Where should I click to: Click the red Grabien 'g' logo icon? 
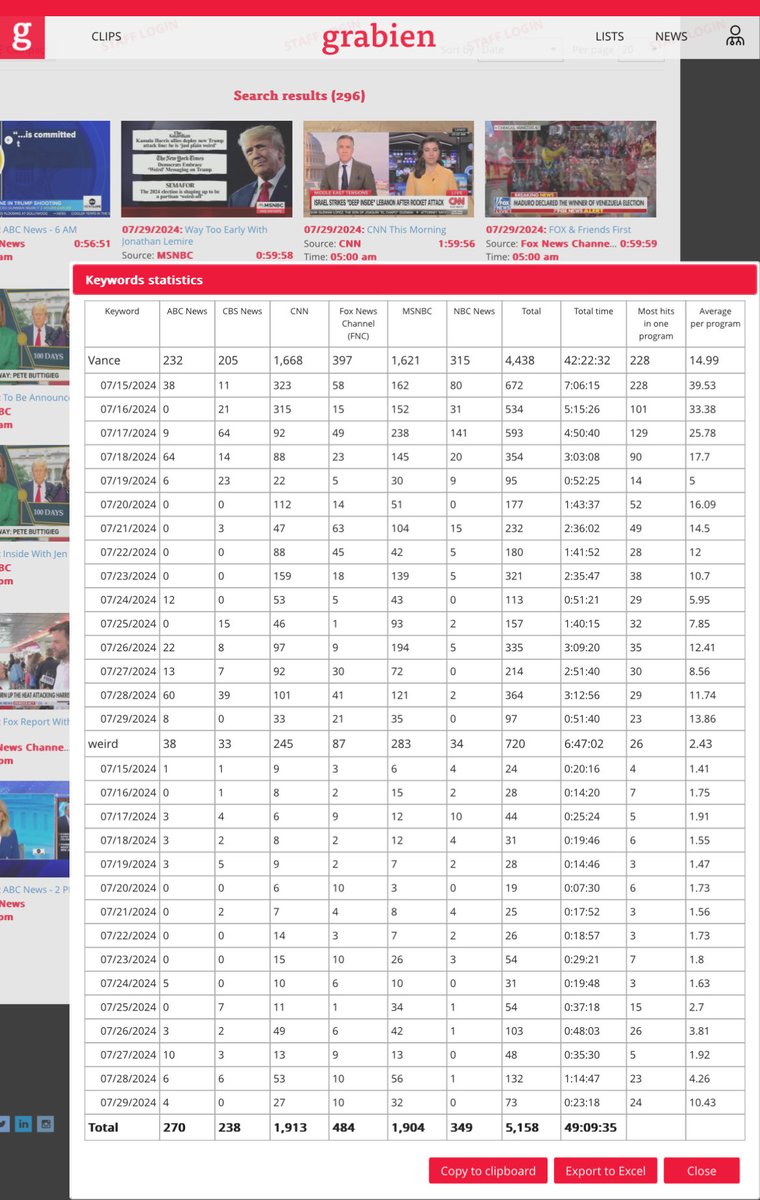coord(21,37)
